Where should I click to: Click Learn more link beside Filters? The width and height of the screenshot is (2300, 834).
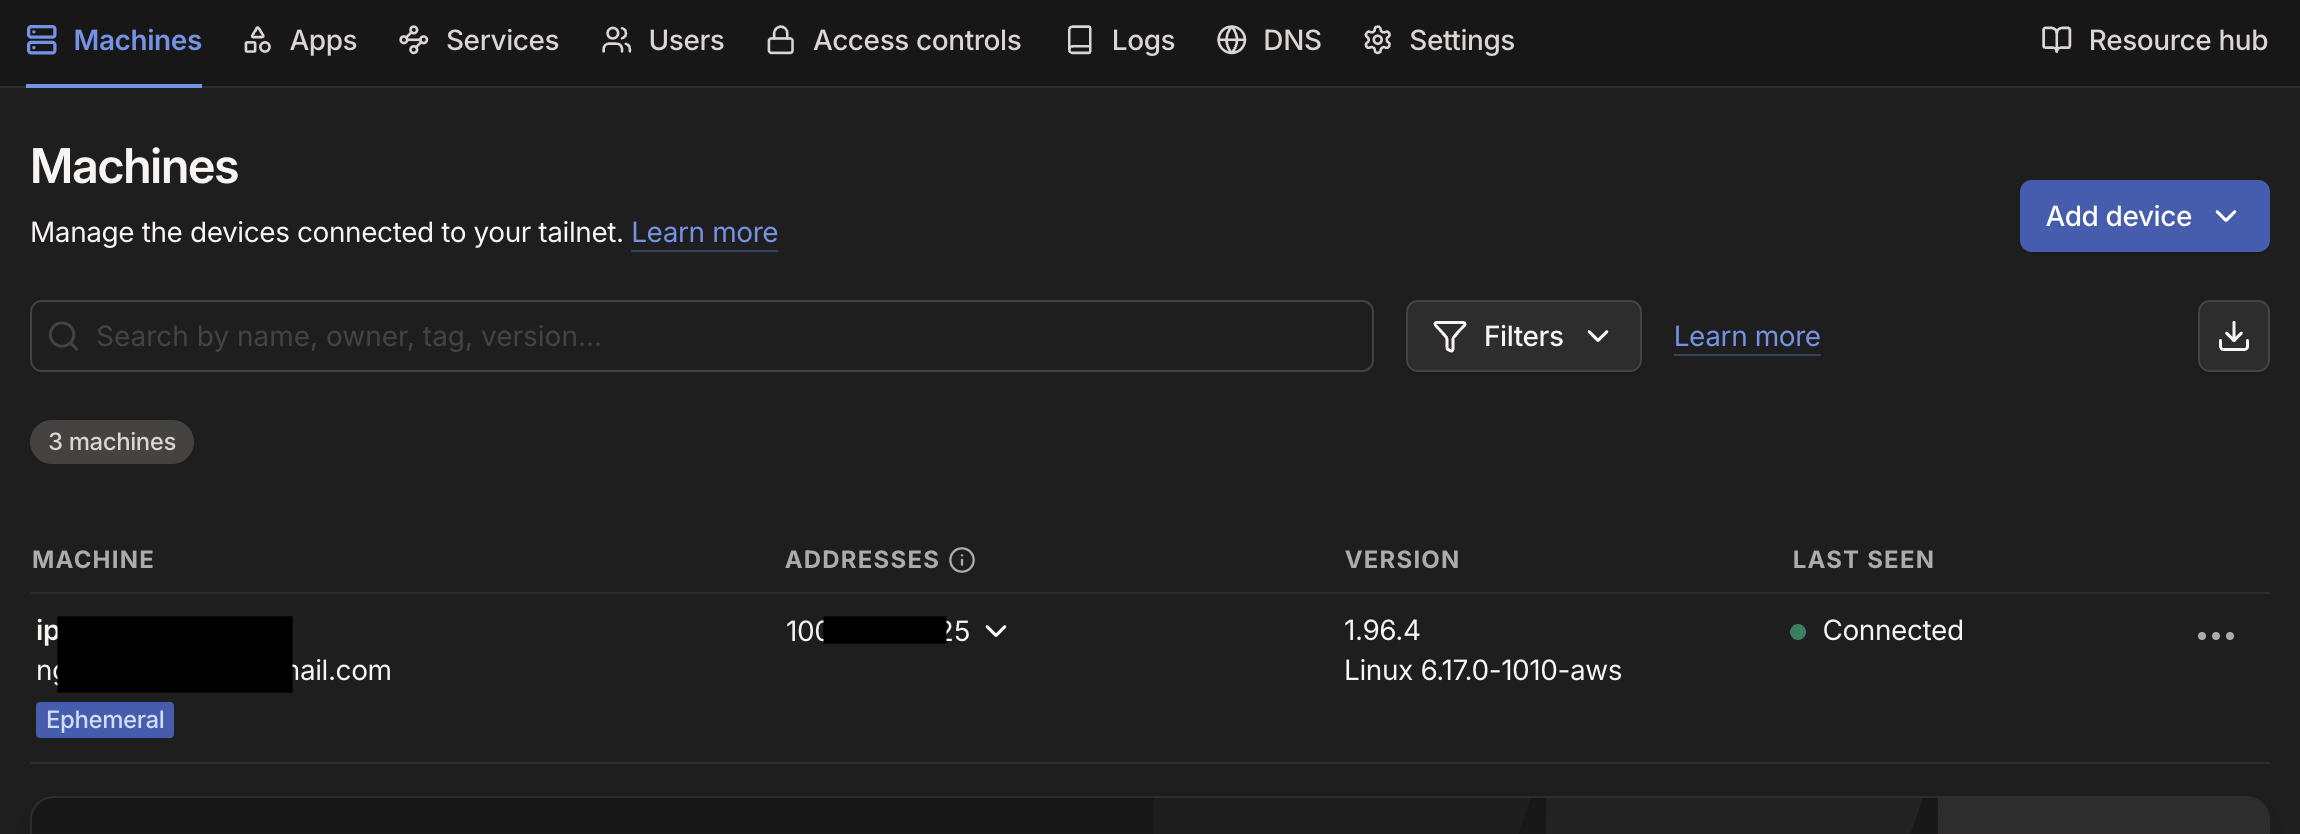pos(1746,336)
